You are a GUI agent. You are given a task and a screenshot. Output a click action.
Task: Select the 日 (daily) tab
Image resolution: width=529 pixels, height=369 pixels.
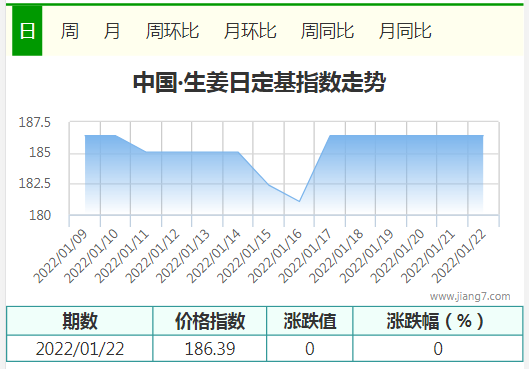(27, 31)
